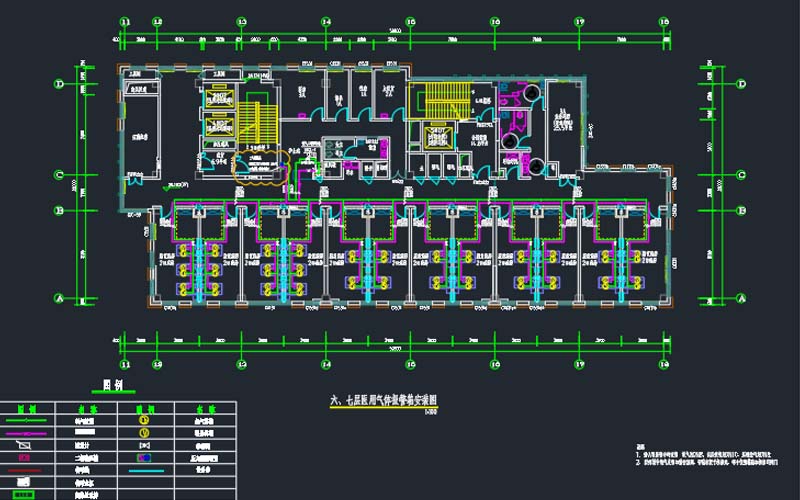The width and height of the screenshot is (800, 500).
Task: Select the wide yellow staircase near axis 15
Action: tap(435, 100)
